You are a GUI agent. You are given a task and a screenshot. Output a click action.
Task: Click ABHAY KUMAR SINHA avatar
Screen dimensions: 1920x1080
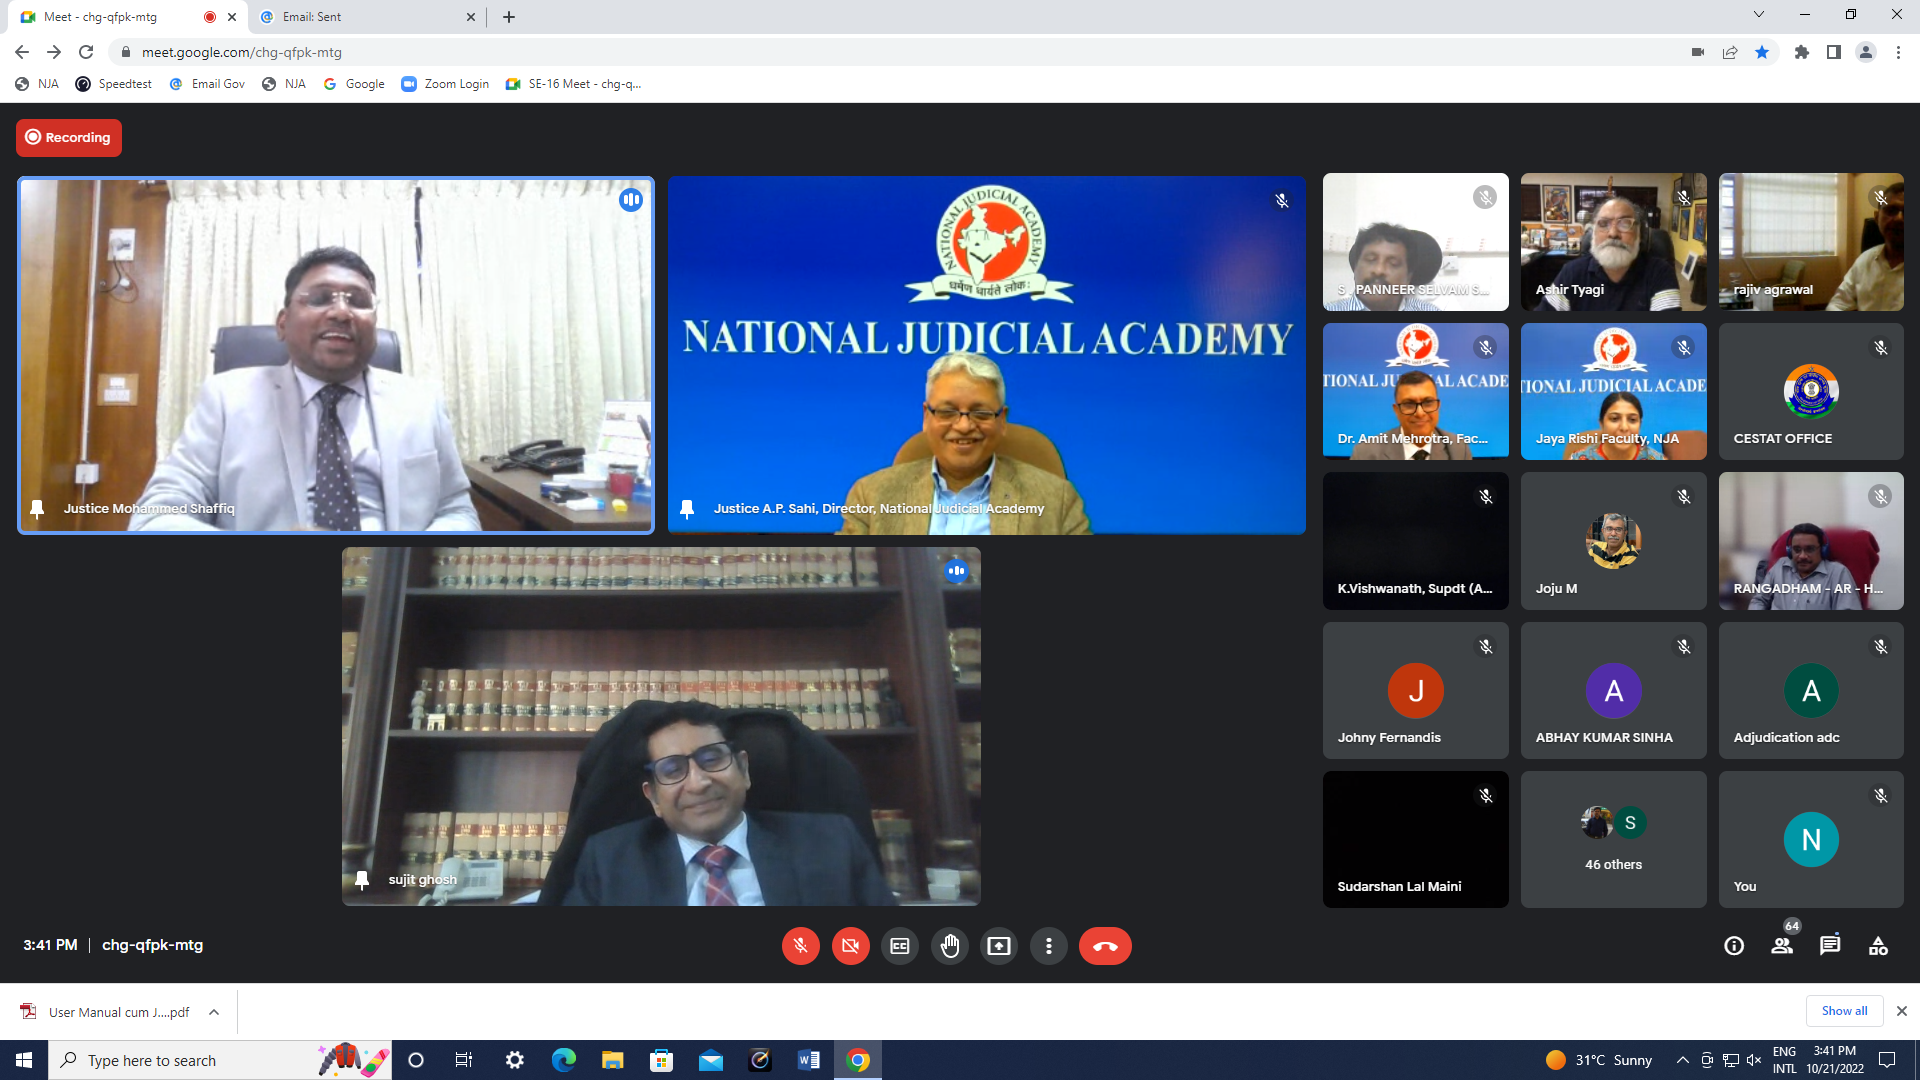pos(1613,691)
